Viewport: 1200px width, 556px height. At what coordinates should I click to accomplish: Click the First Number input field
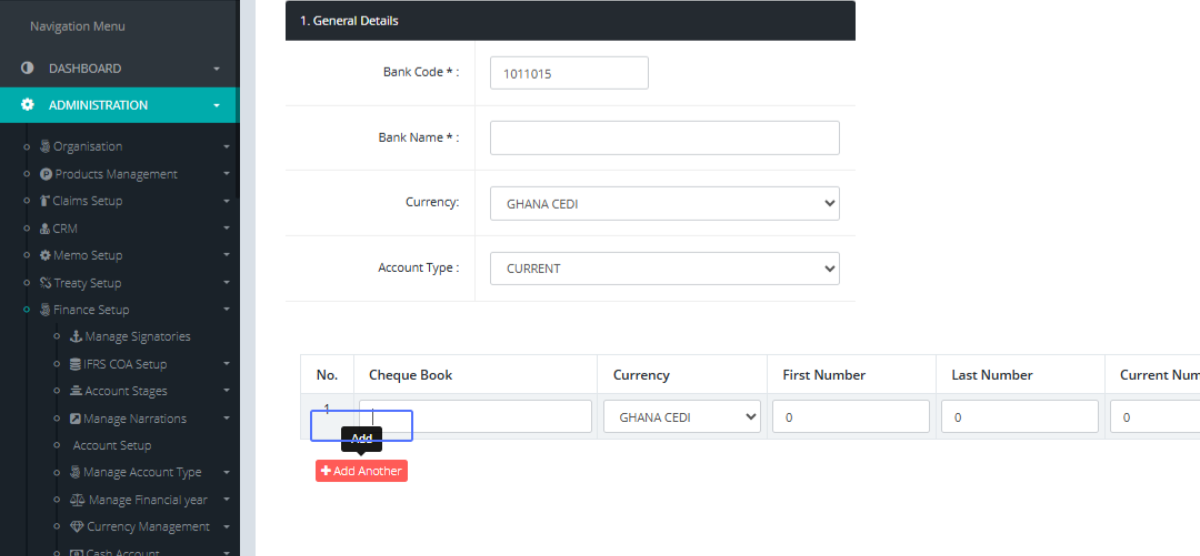850,417
